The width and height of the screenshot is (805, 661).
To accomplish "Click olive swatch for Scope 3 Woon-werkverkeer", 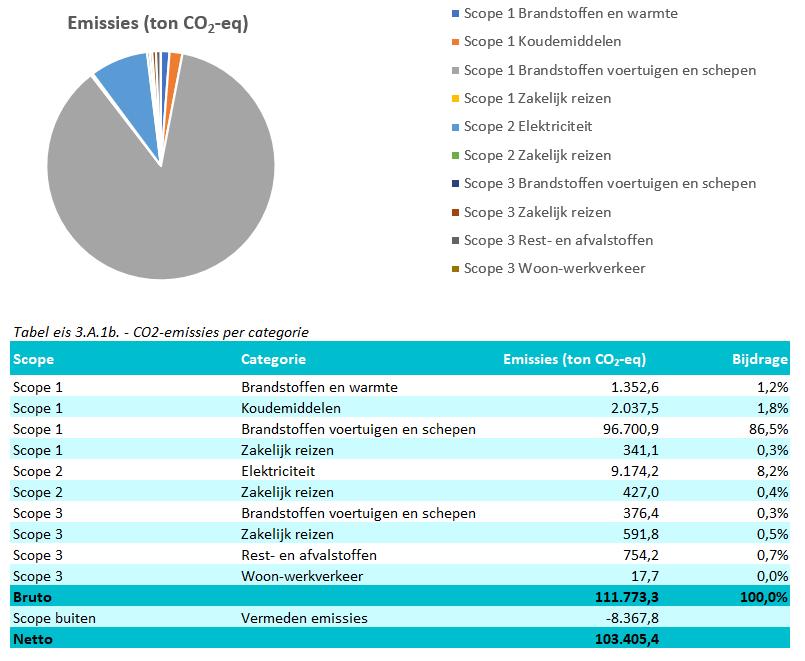I will point(455,269).
